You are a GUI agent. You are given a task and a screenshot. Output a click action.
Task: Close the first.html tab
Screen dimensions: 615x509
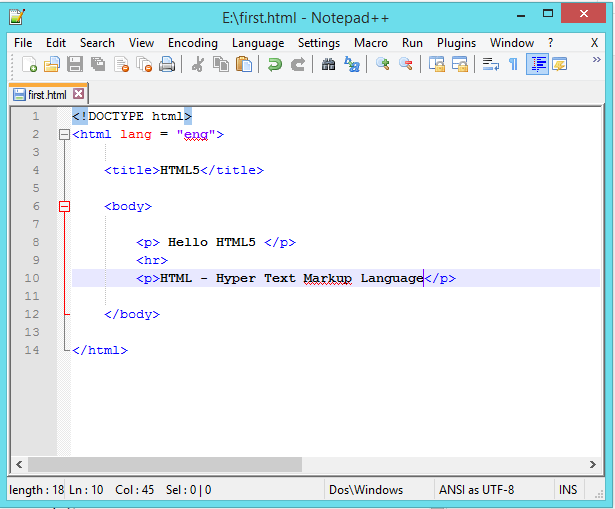78,94
